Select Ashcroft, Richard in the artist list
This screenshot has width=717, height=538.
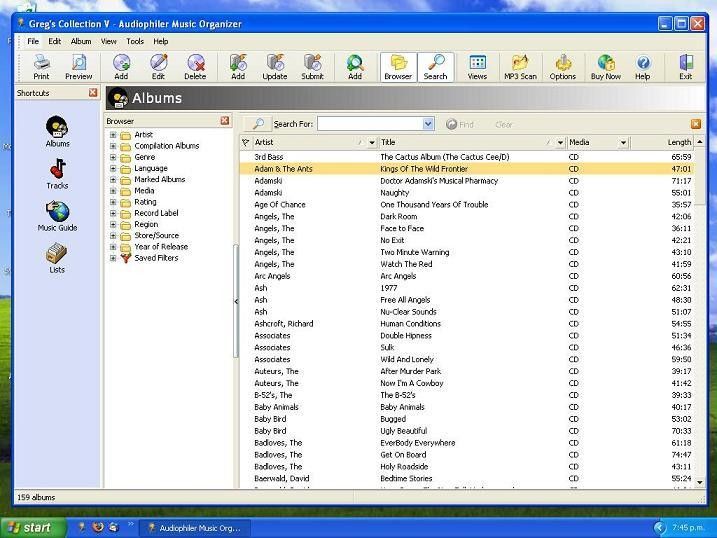click(284, 324)
